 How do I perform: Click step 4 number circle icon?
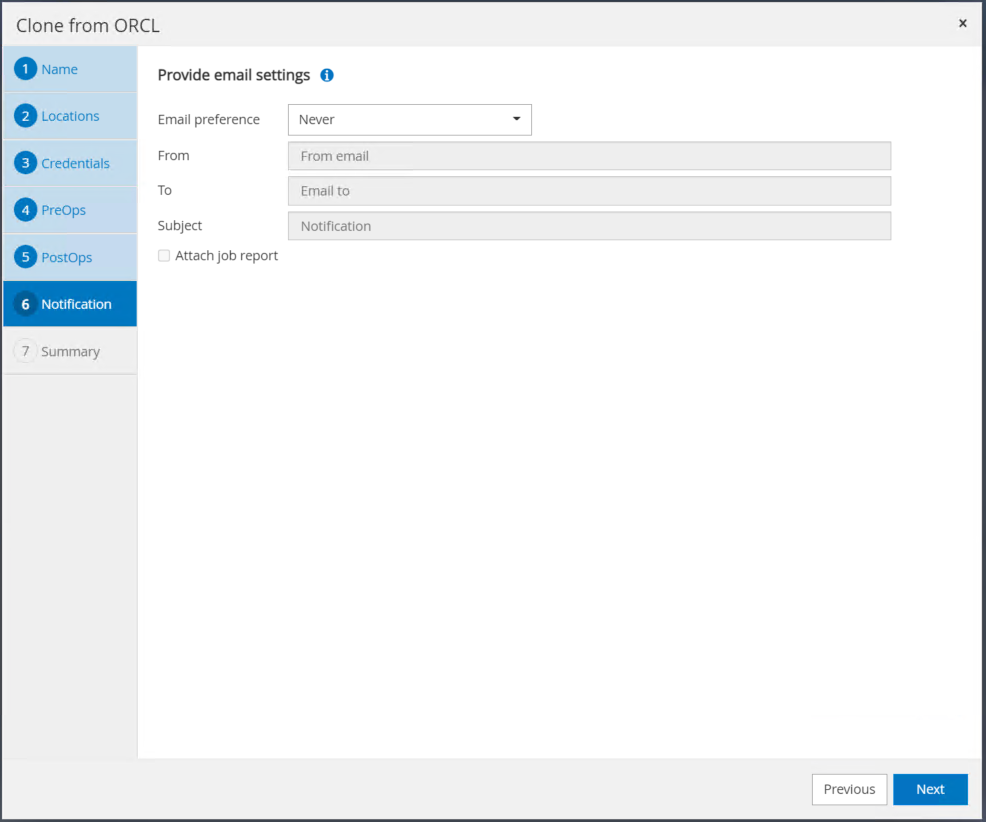click(x=26, y=210)
